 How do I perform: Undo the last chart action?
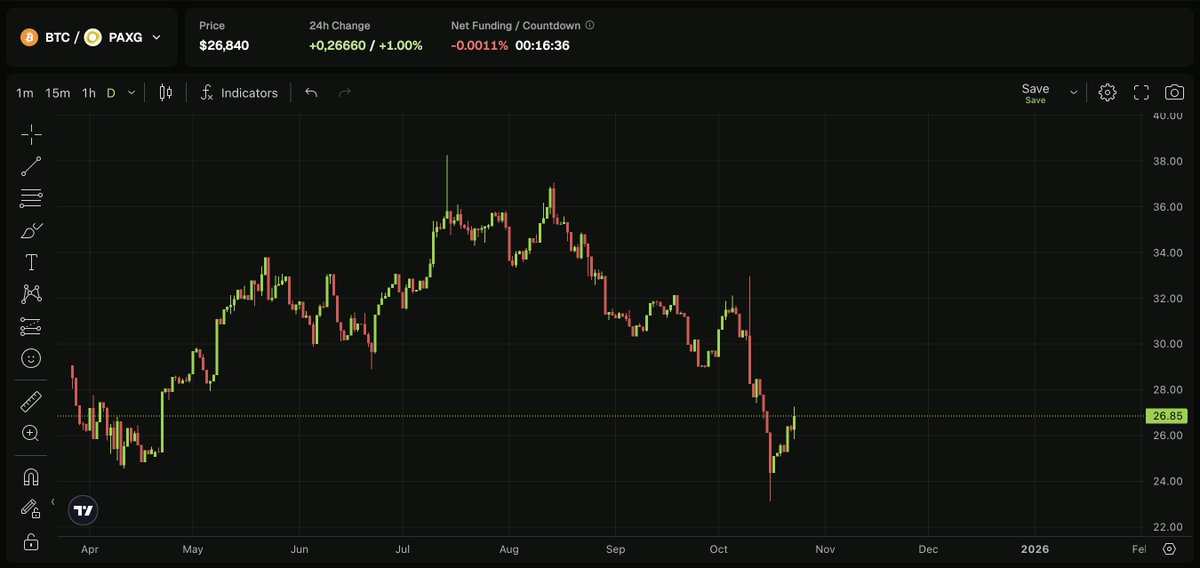(x=311, y=93)
